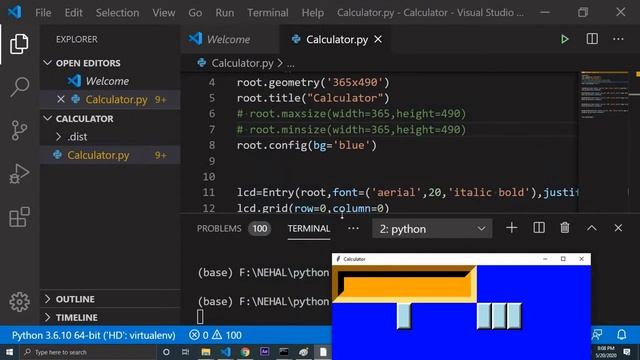Open the Source Control view
Screen dimensions: 640x360
tap(19, 131)
